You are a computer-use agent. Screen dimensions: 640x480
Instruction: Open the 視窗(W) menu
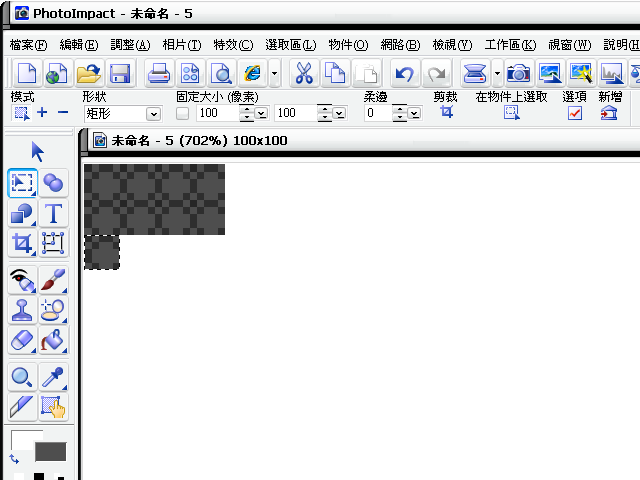point(569,44)
